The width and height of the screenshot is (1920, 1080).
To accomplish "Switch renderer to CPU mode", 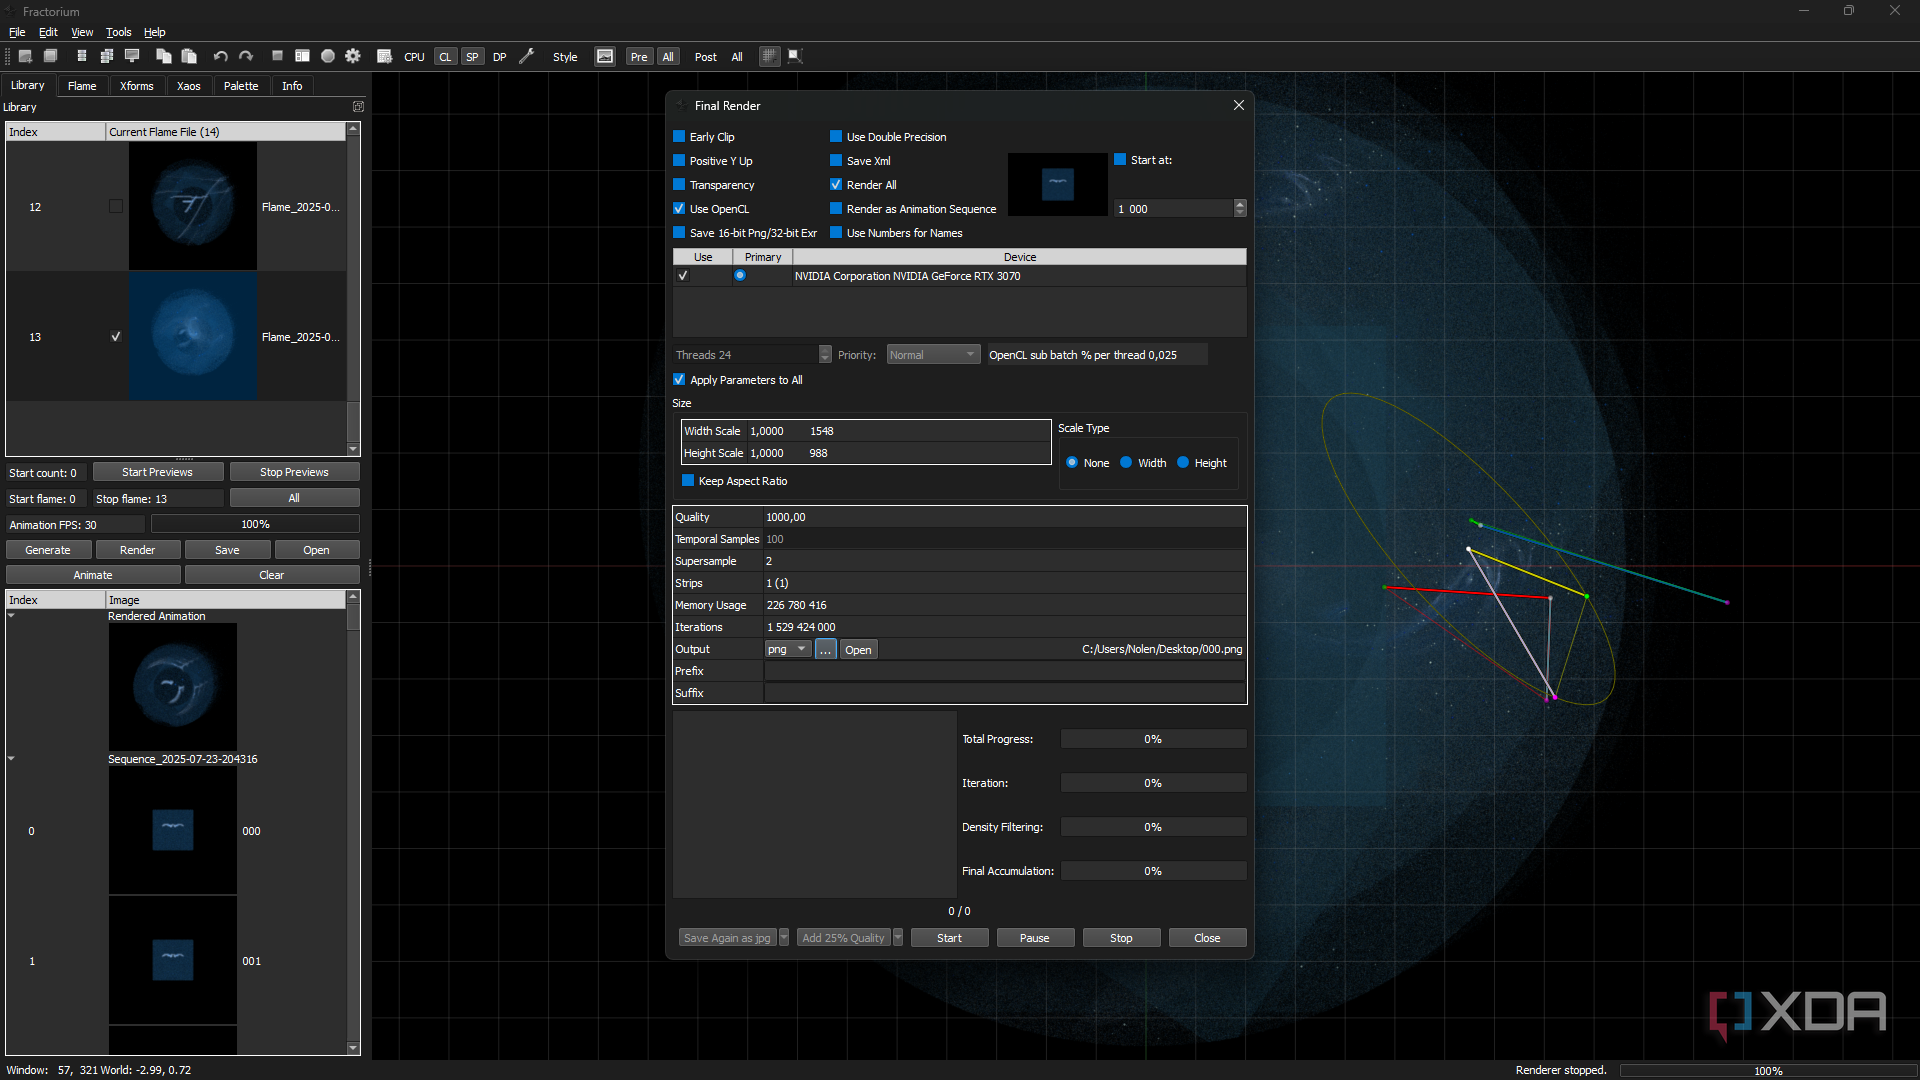I will coord(414,57).
